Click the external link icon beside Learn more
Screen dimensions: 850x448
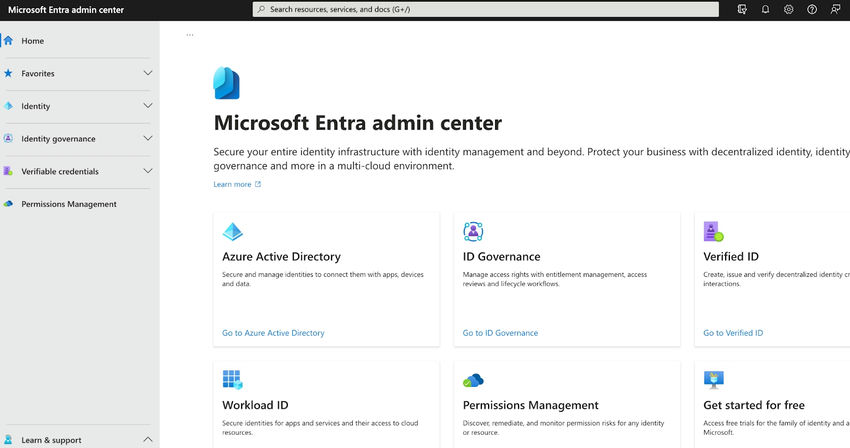[258, 184]
